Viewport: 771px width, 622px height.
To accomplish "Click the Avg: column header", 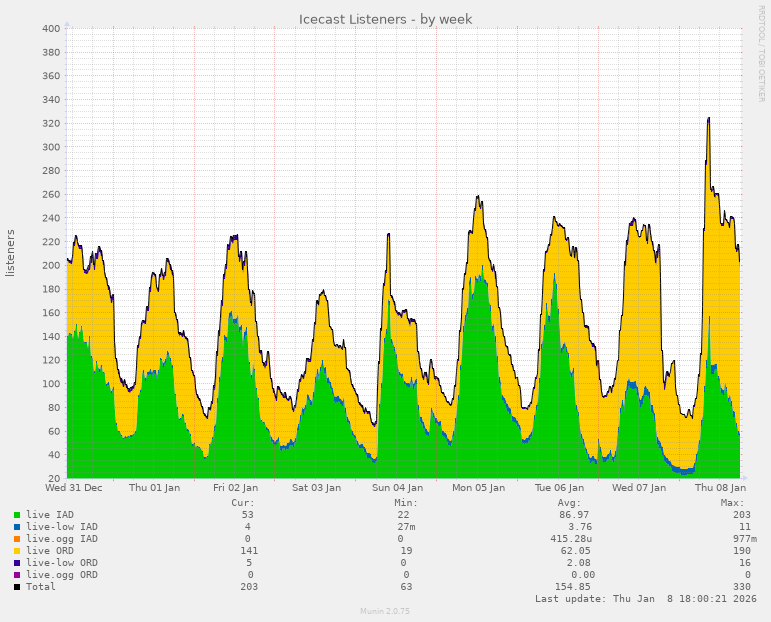I will (569, 503).
